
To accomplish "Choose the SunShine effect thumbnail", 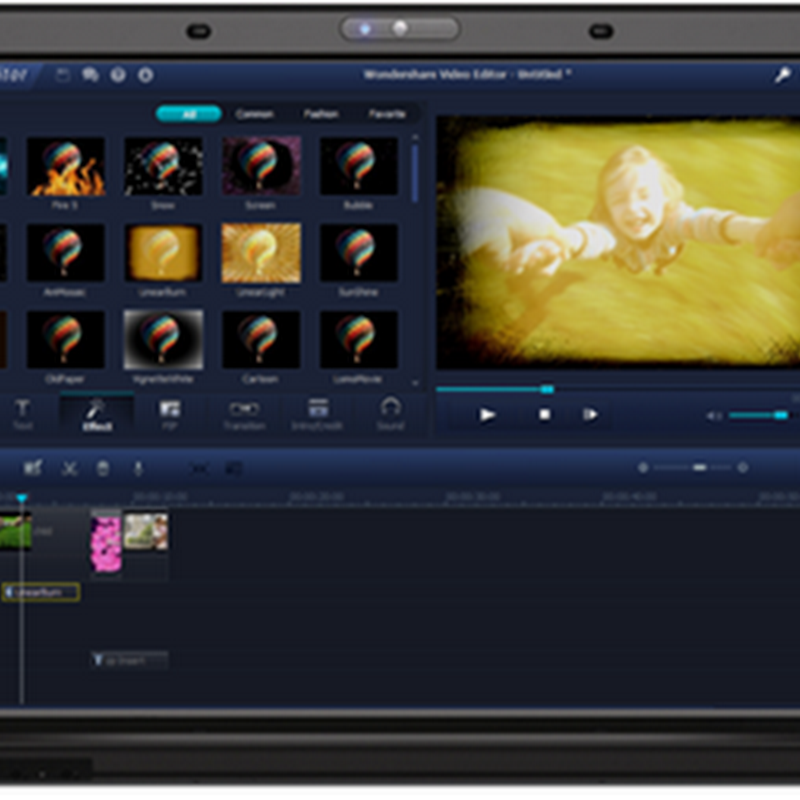I will tap(359, 253).
